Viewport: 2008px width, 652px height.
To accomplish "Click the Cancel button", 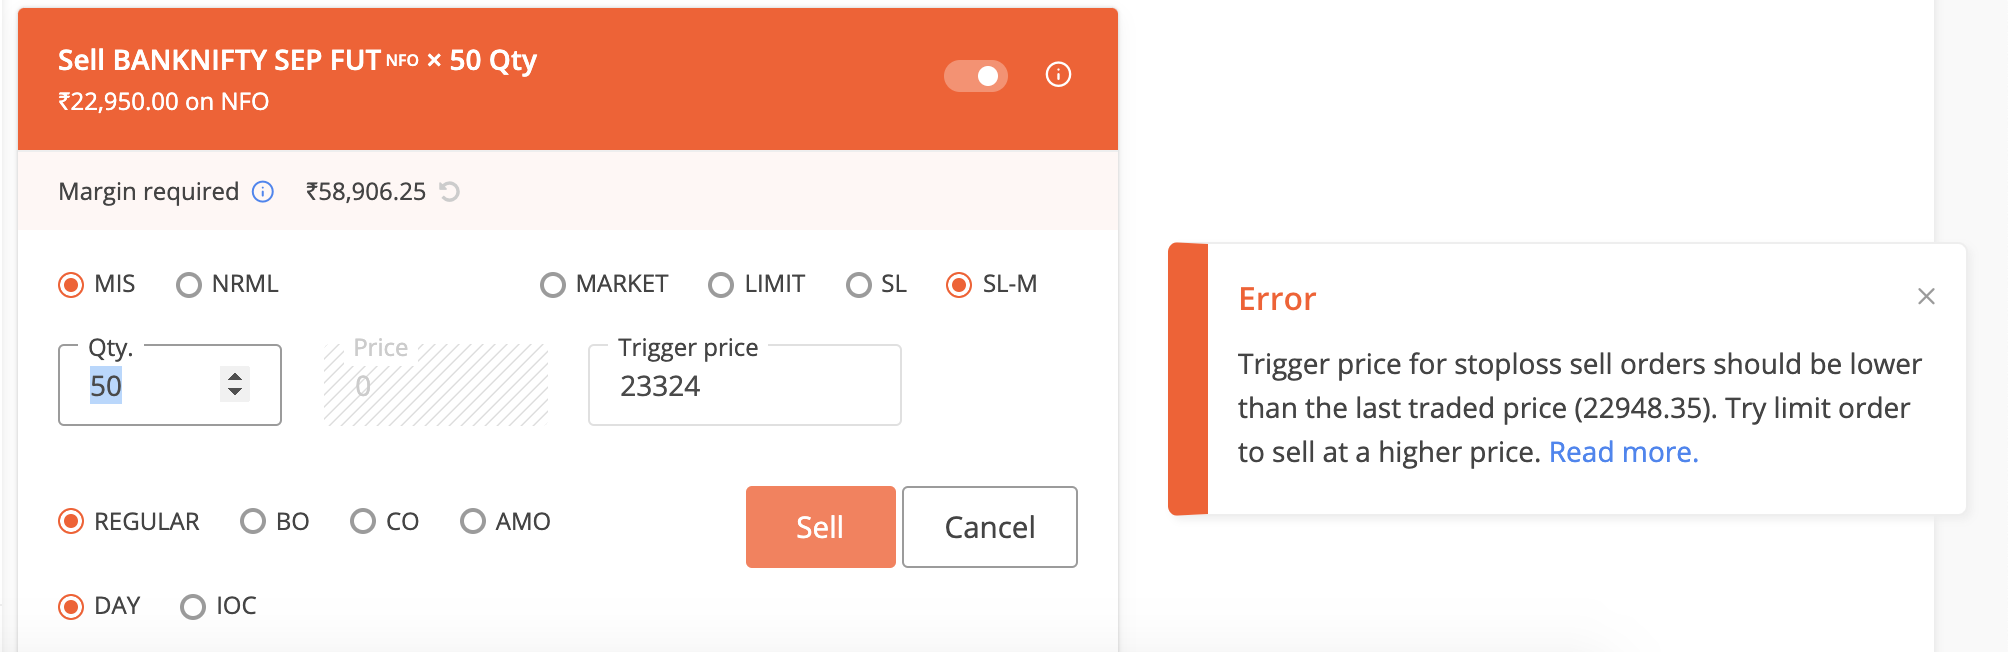I will [990, 527].
